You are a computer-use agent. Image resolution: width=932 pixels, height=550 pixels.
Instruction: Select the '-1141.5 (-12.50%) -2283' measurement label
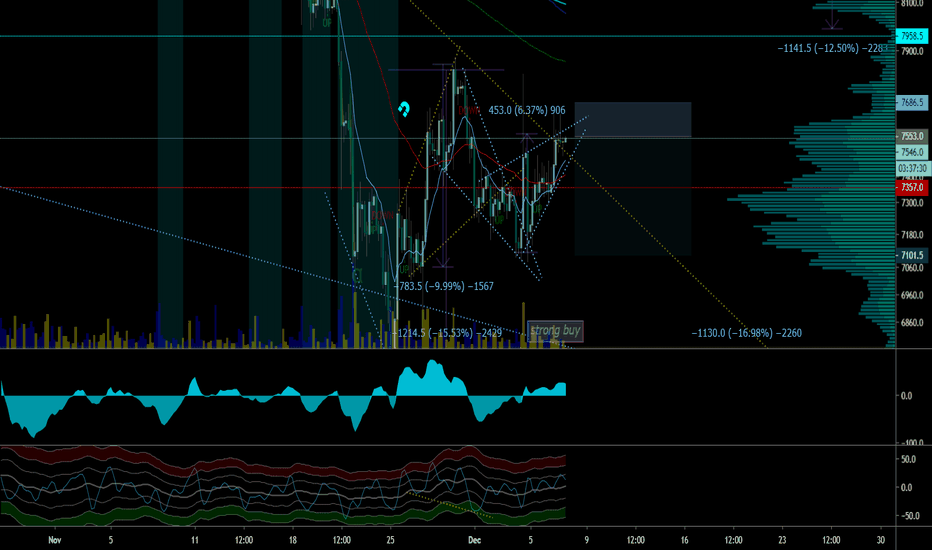(832, 48)
